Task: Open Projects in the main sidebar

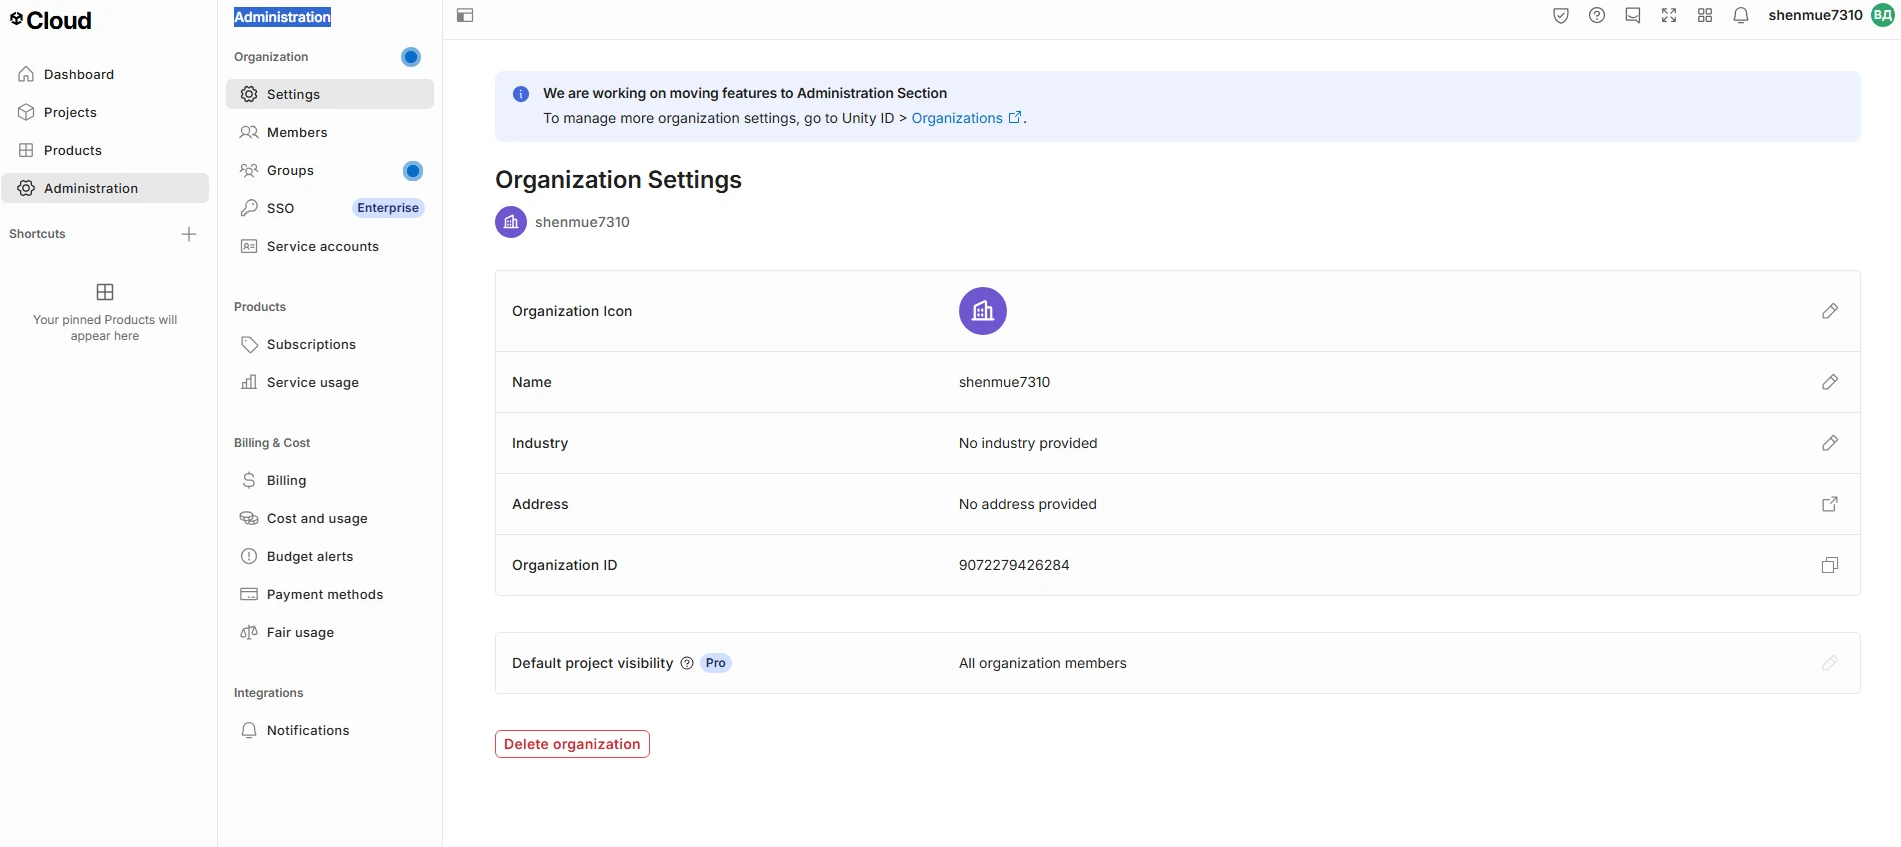Action: coord(105,112)
